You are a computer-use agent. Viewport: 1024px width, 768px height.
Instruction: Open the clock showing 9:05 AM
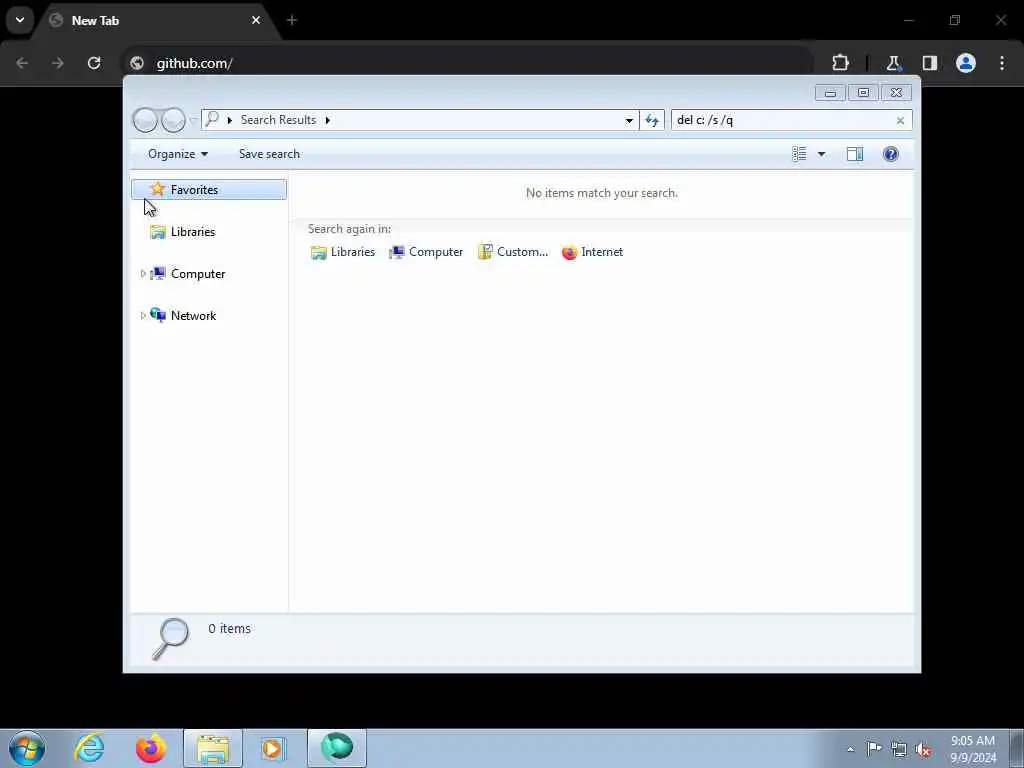(x=973, y=749)
